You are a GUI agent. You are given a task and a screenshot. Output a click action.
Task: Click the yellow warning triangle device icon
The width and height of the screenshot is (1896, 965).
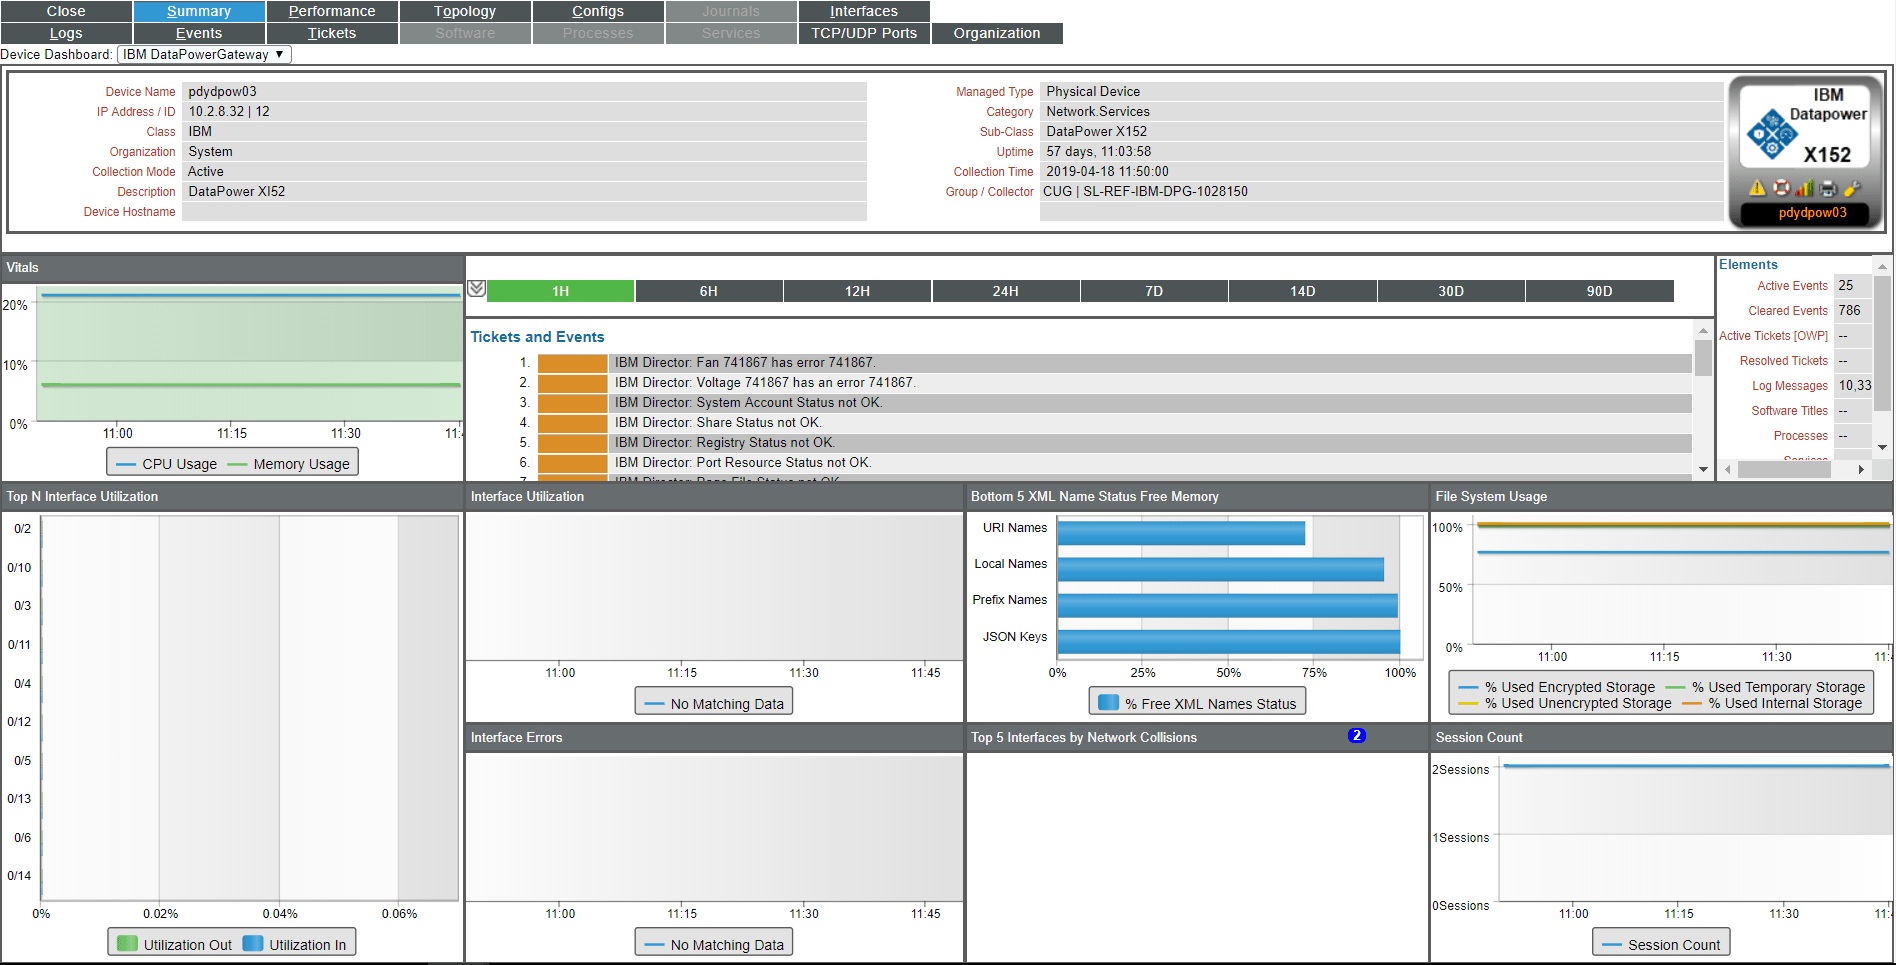[1757, 188]
